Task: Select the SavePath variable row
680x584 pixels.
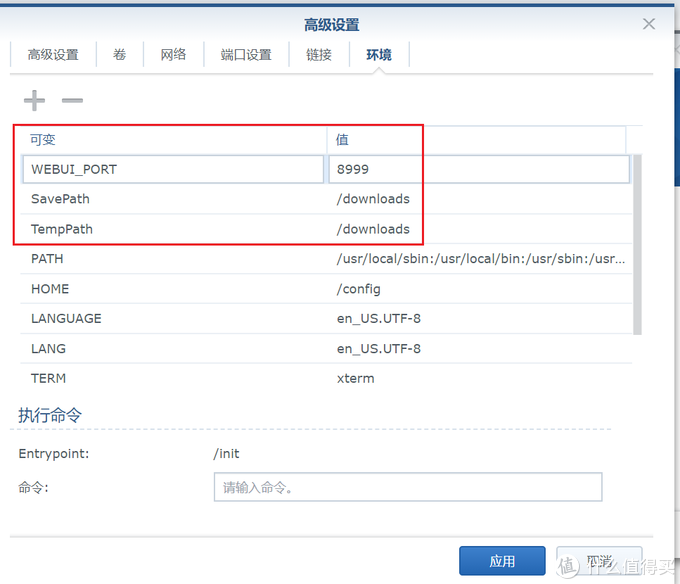Action: [172, 199]
